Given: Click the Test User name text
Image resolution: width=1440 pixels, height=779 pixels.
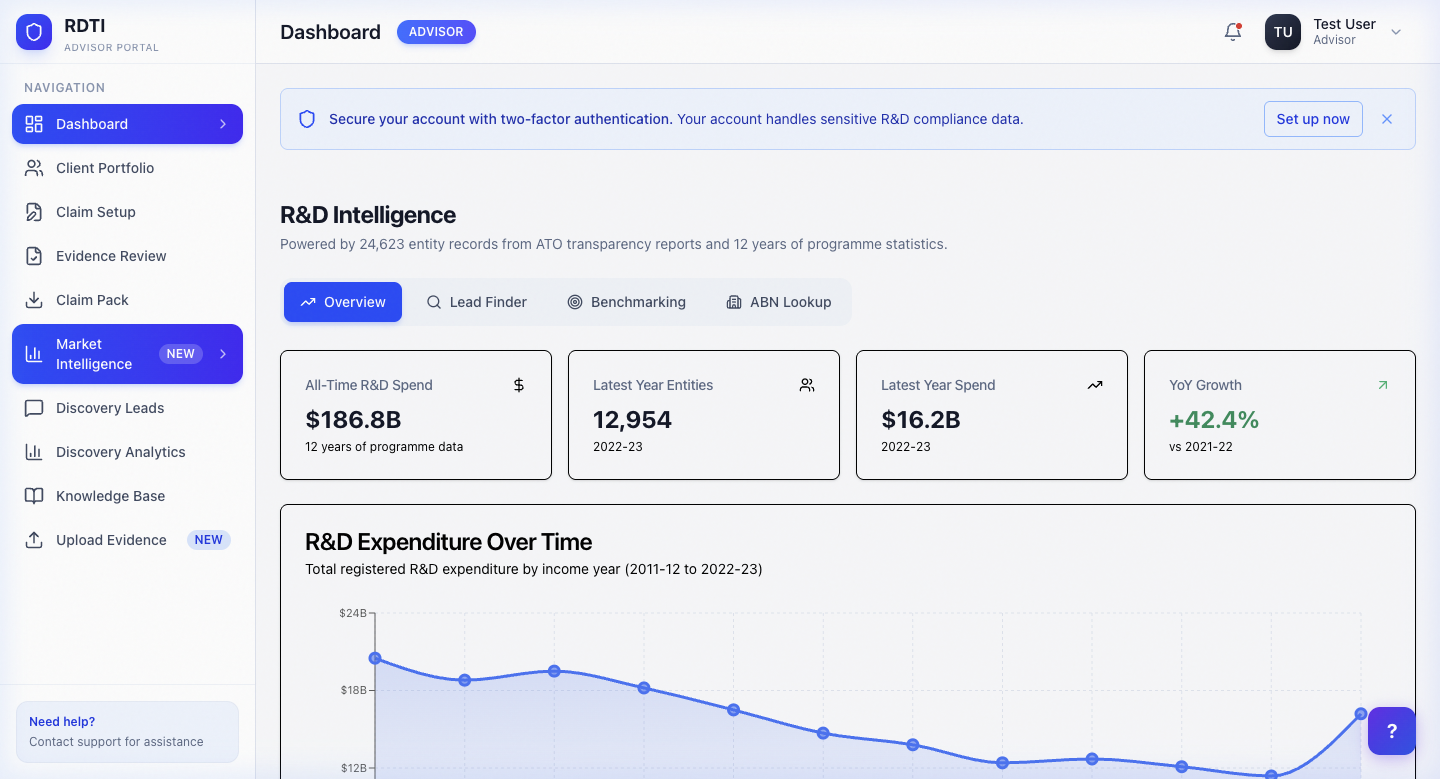Looking at the screenshot, I should pos(1344,24).
